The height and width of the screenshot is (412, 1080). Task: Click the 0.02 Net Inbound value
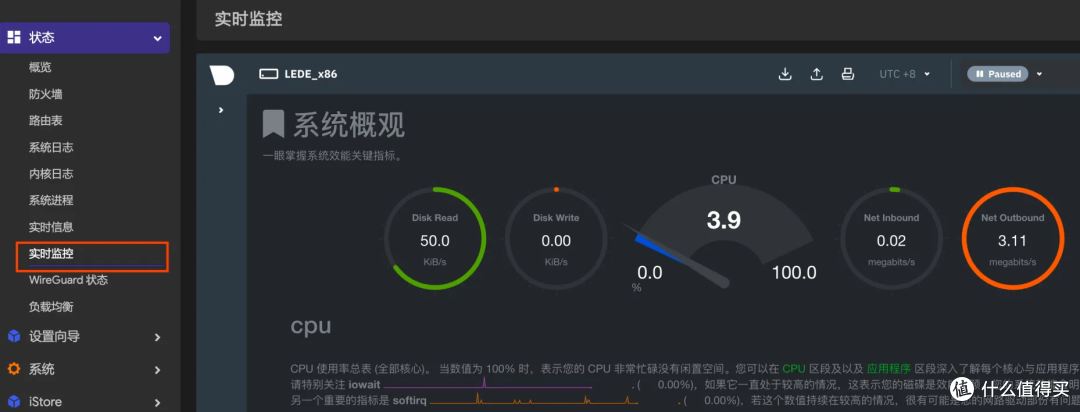click(891, 241)
